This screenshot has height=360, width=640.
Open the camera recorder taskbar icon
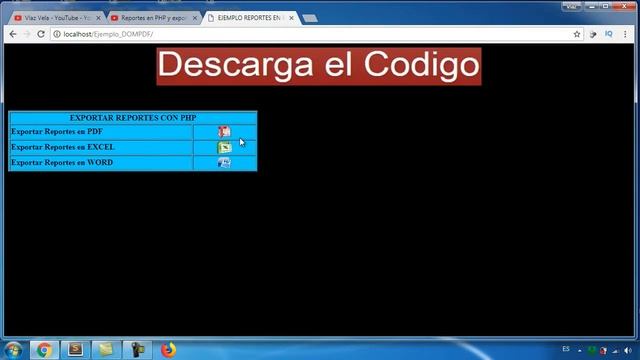point(137,350)
